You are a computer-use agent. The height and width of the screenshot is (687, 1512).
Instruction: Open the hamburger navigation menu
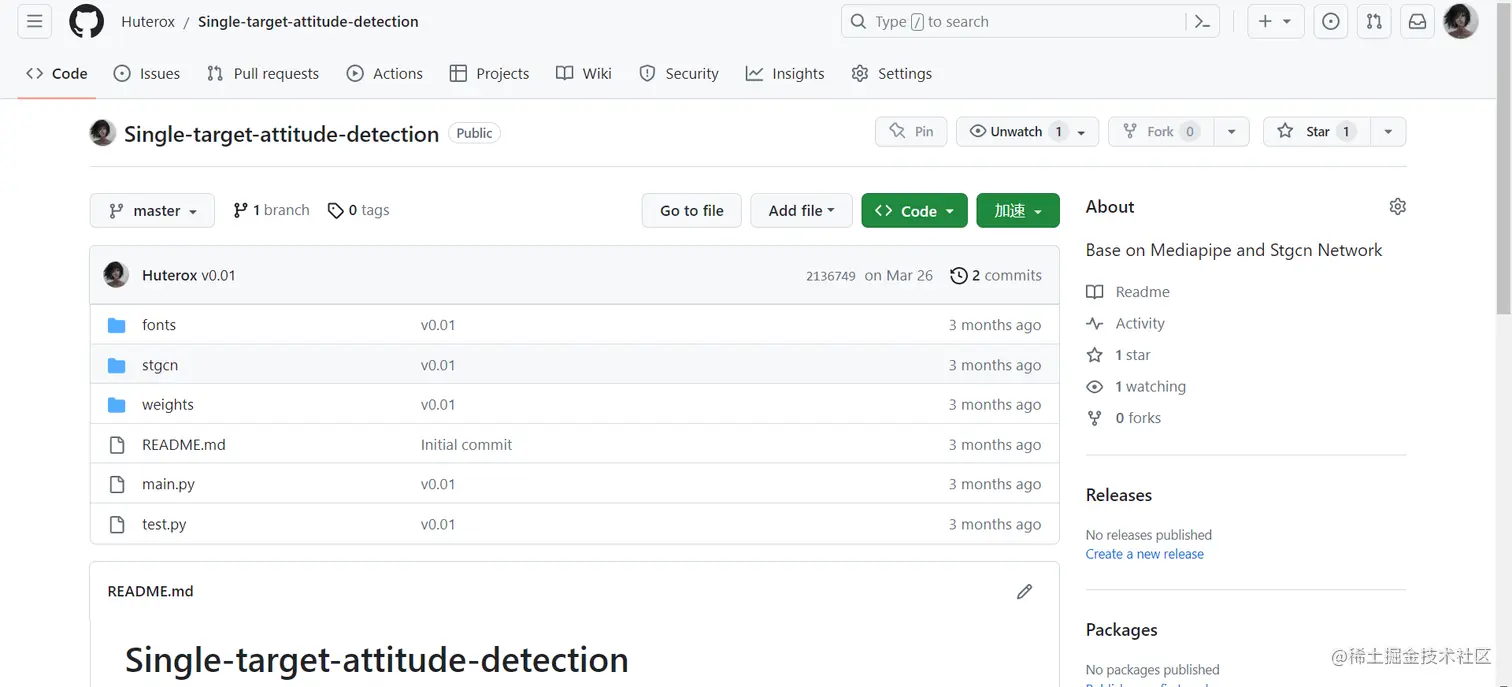[34, 21]
